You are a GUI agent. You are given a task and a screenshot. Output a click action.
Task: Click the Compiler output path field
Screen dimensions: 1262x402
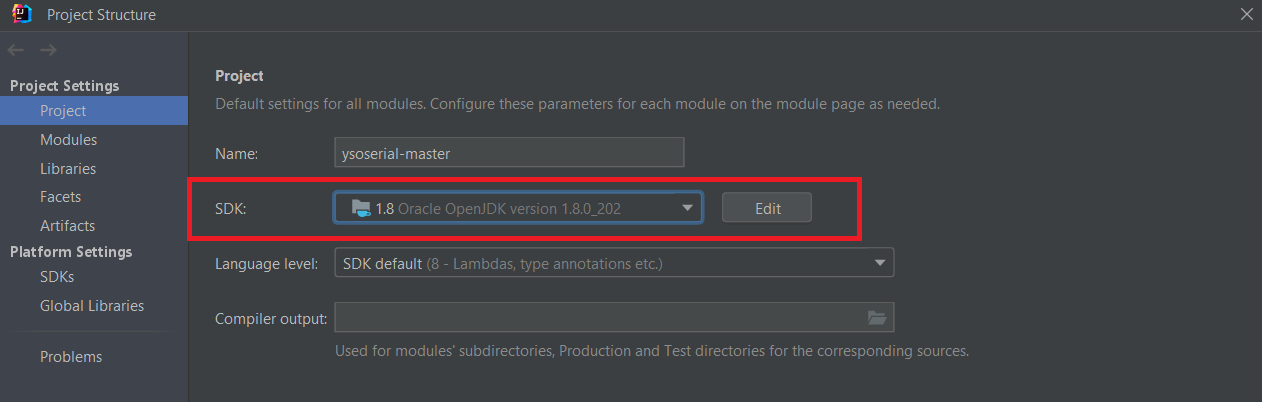click(600, 318)
